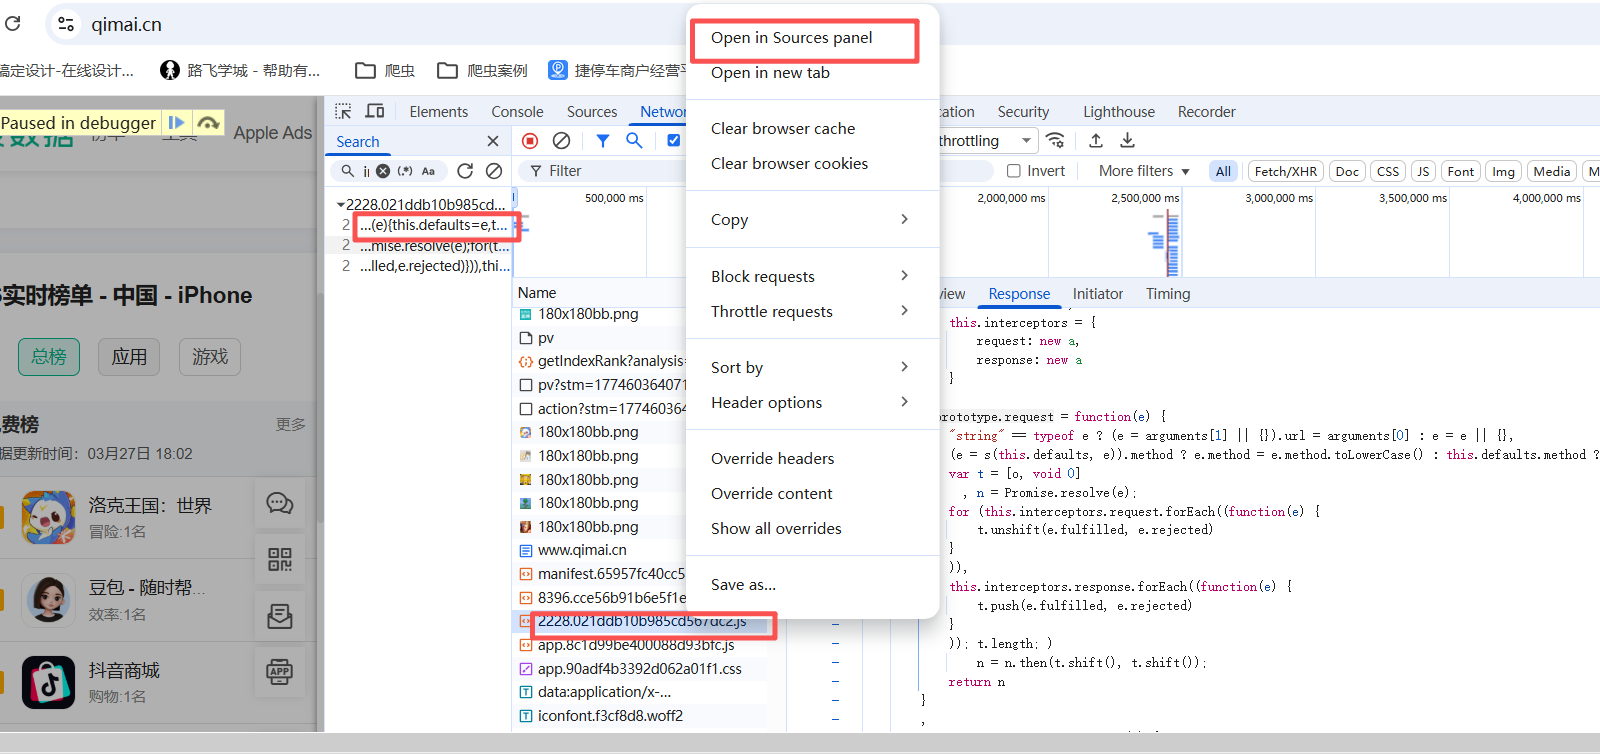Open network conditions wifi-gear icon

[x=1055, y=140]
